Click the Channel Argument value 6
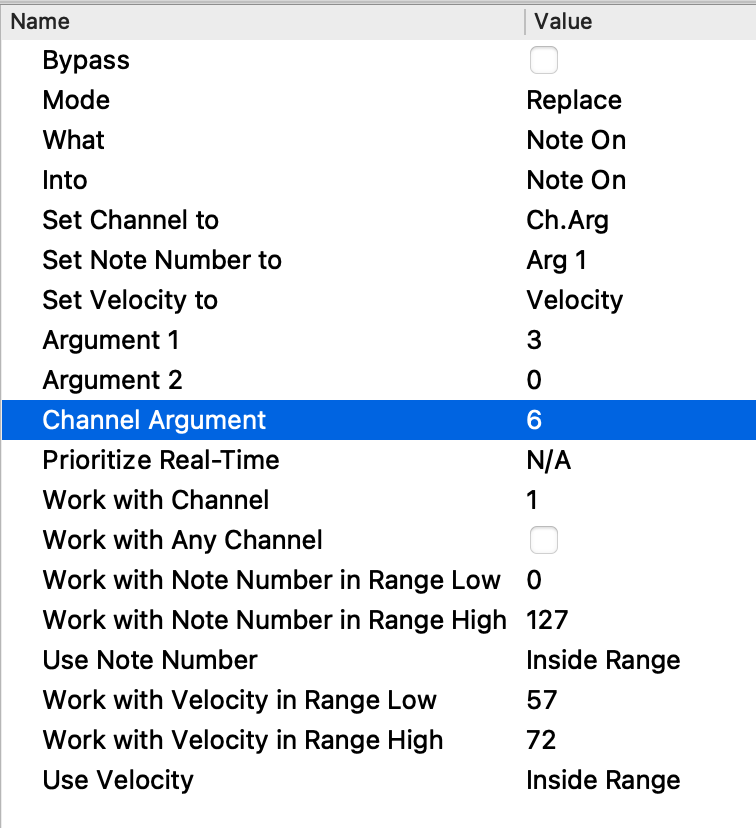 [x=534, y=420]
